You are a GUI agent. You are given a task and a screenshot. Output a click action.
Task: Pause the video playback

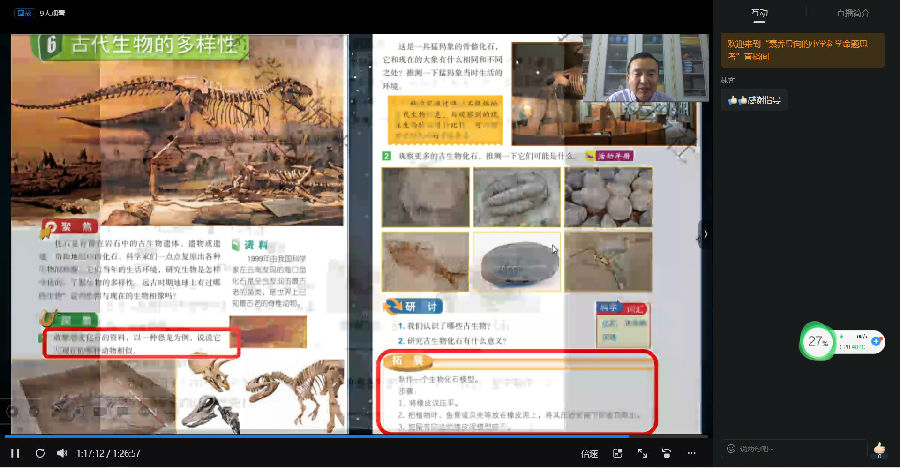[15, 453]
